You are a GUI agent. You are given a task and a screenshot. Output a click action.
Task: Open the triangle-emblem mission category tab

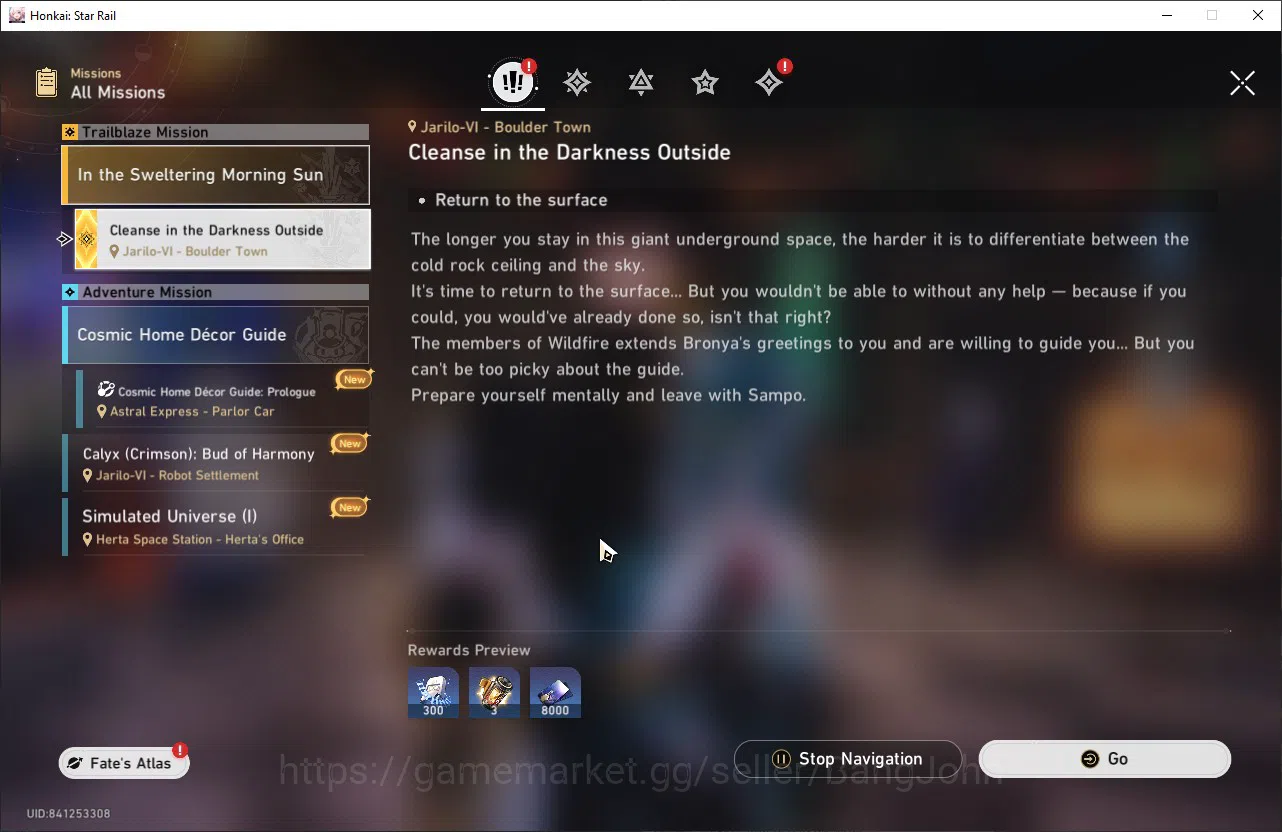641,82
